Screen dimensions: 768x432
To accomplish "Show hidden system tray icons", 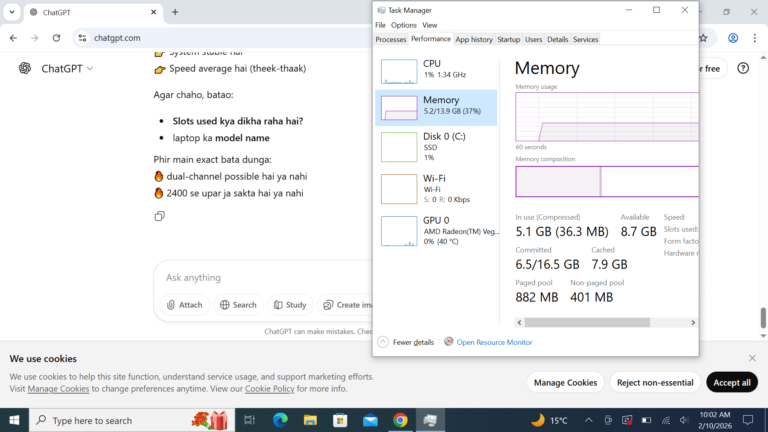I will (x=589, y=420).
